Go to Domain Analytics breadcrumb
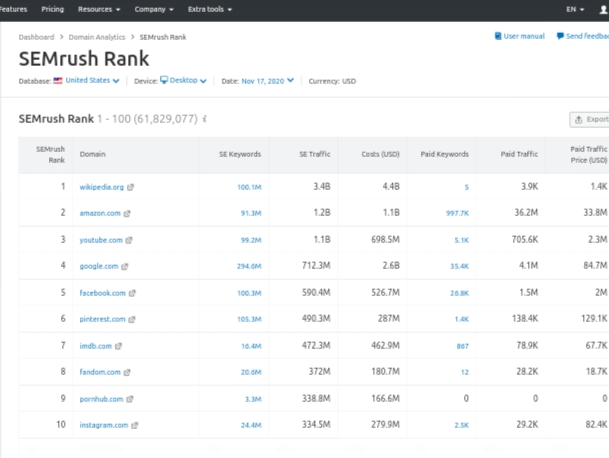This screenshot has height=458, width=609. [97, 37]
